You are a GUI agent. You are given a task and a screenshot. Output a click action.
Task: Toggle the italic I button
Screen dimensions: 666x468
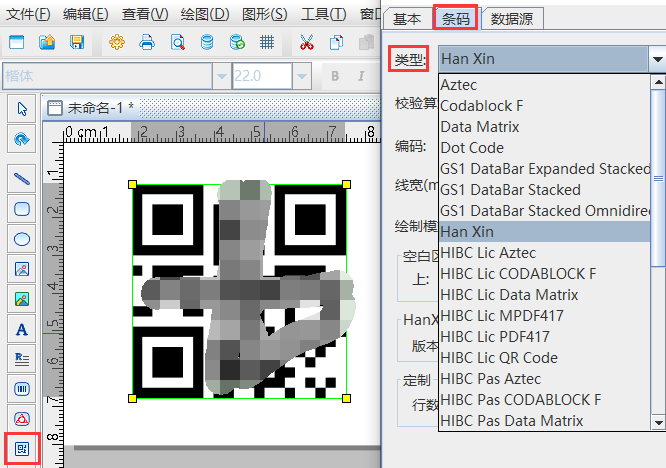[361, 76]
